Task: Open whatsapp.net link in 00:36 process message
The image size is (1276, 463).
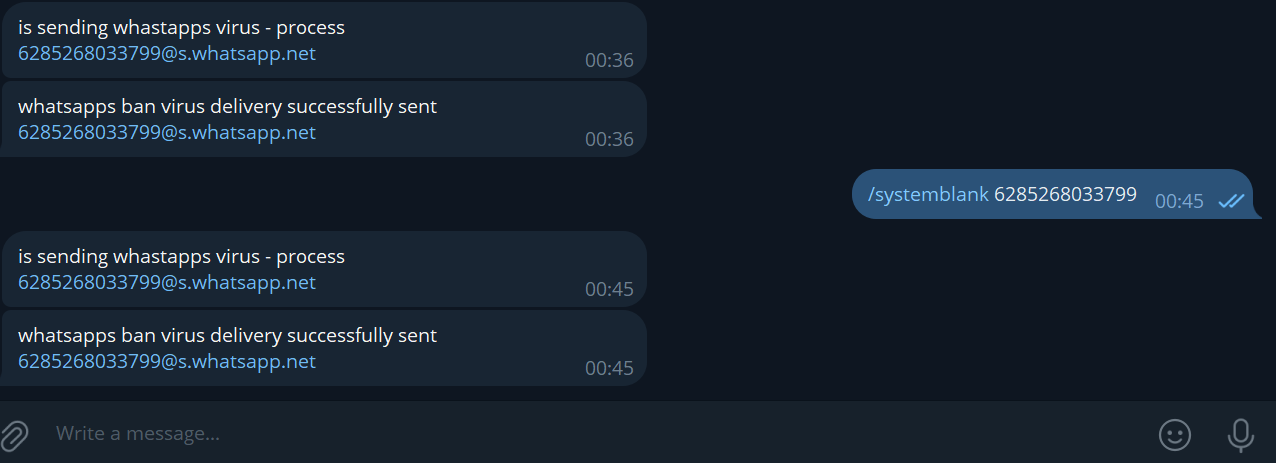Action: point(167,54)
